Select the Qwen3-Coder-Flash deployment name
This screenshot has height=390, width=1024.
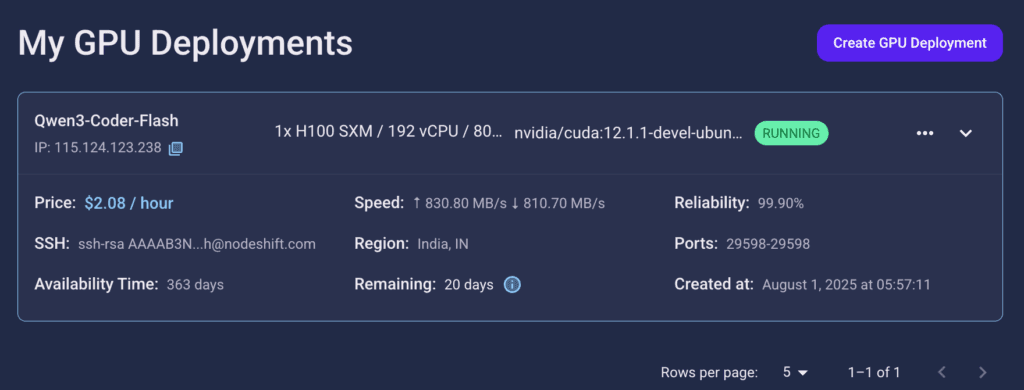106,121
